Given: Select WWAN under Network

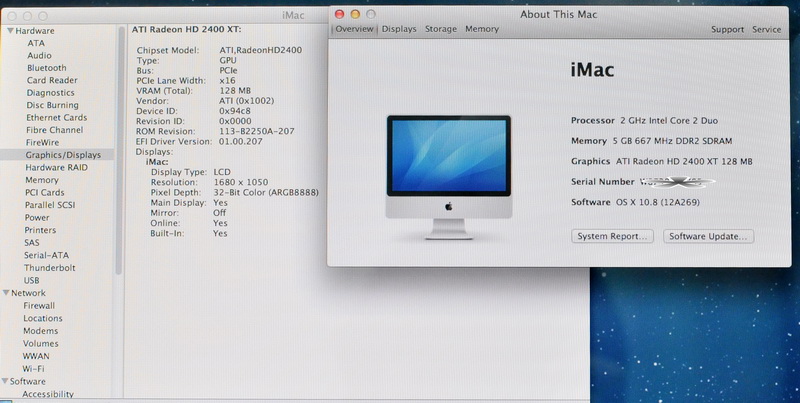Looking at the screenshot, I should (x=36, y=356).
